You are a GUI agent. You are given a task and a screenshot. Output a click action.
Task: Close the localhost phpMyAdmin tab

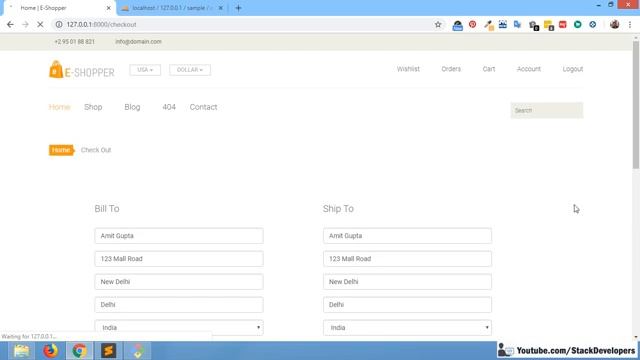(x=220, y=8)
